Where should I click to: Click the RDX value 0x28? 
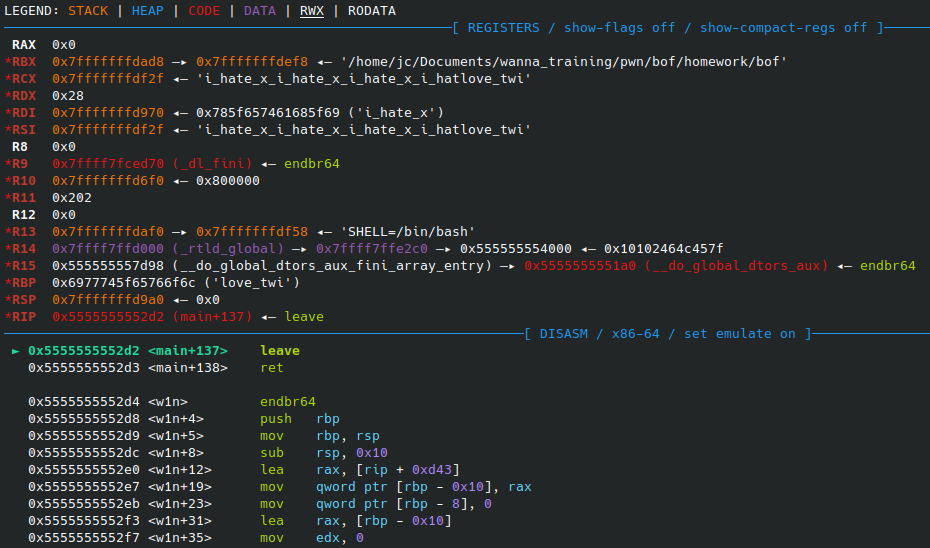pos(68,96)
